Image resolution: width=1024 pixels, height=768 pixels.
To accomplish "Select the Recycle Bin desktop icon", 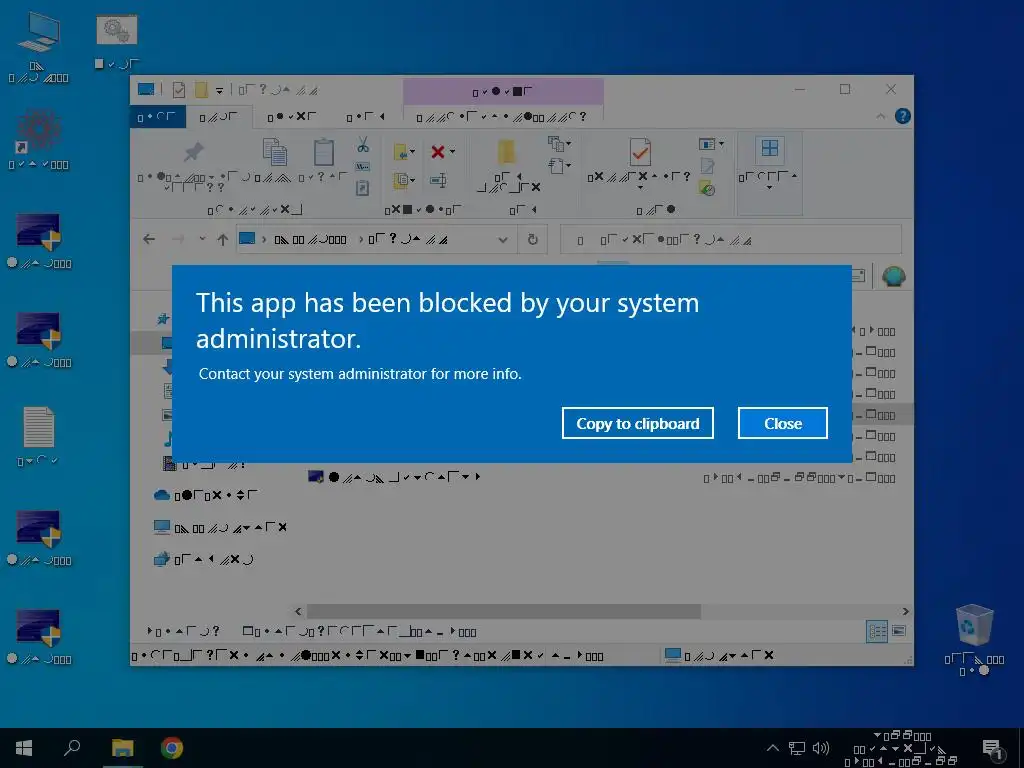I will point(974,640).
